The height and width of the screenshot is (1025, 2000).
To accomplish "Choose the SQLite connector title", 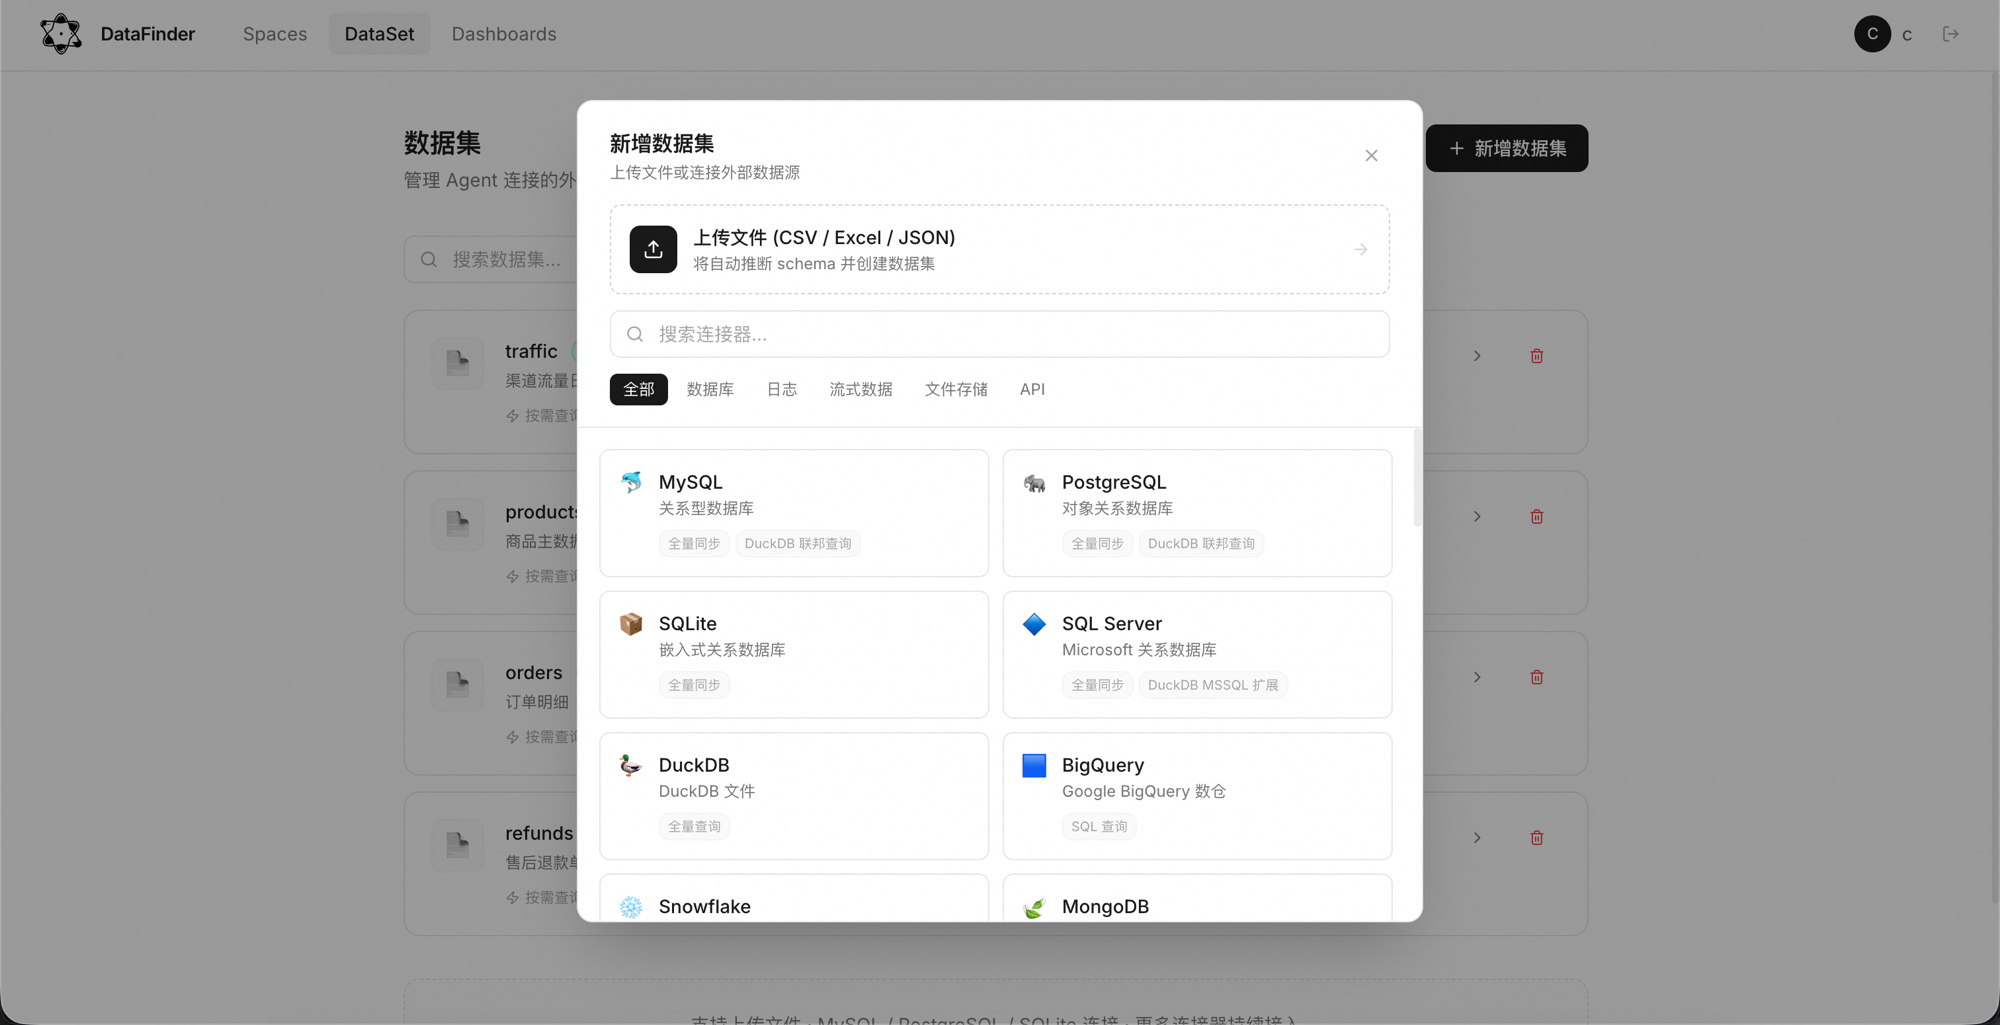I will (x=687, y=623).
